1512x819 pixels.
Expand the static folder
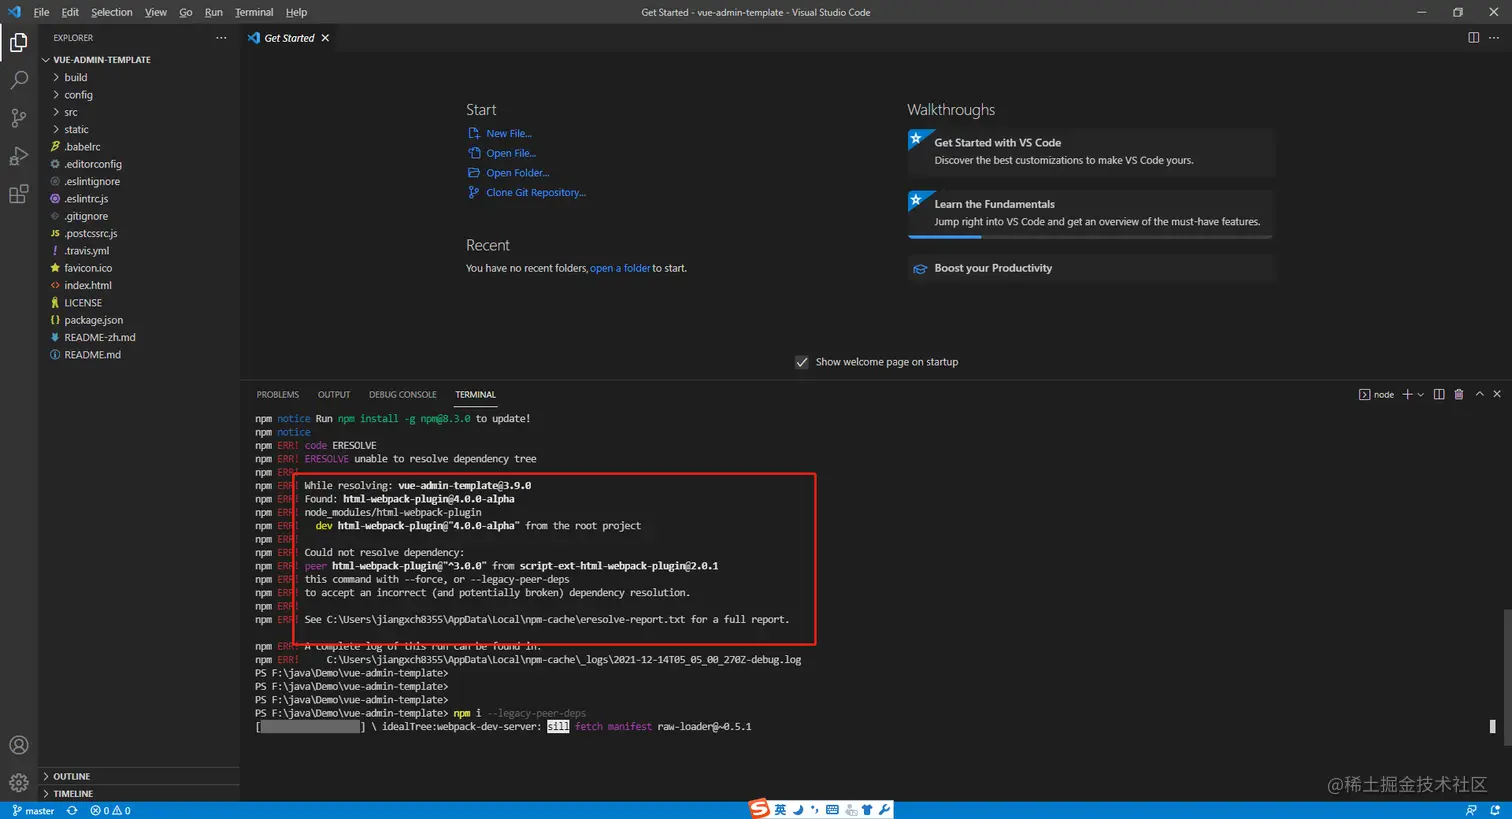[139, 129]
